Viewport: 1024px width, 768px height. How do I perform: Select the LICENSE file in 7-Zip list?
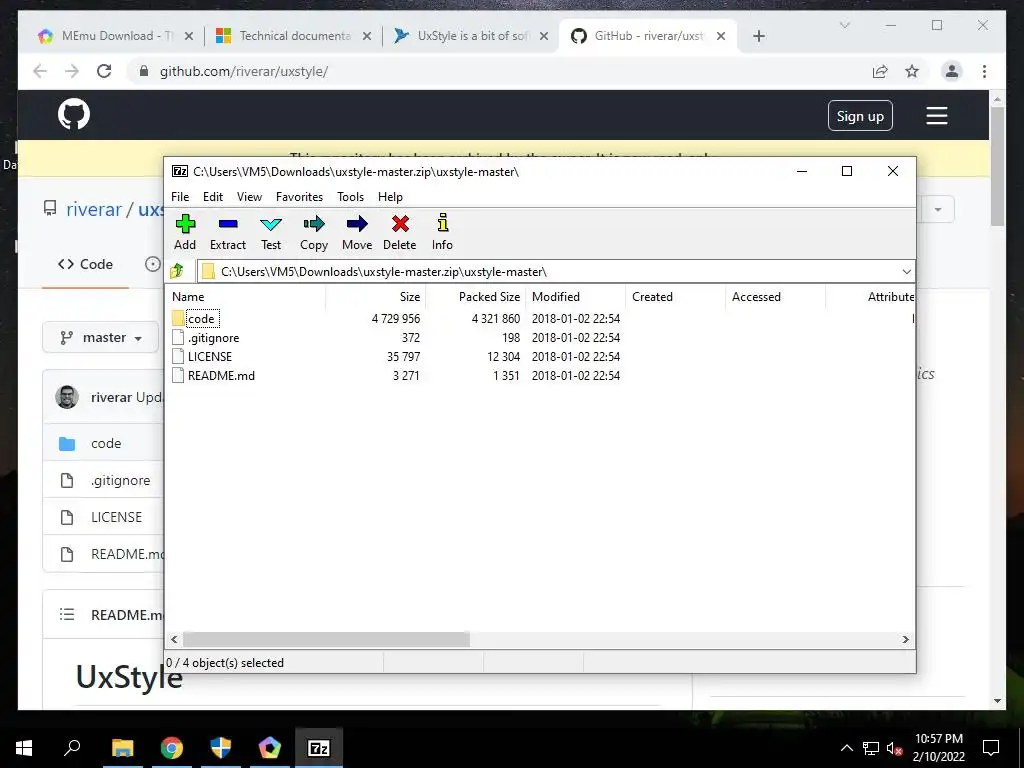(209, 357)
